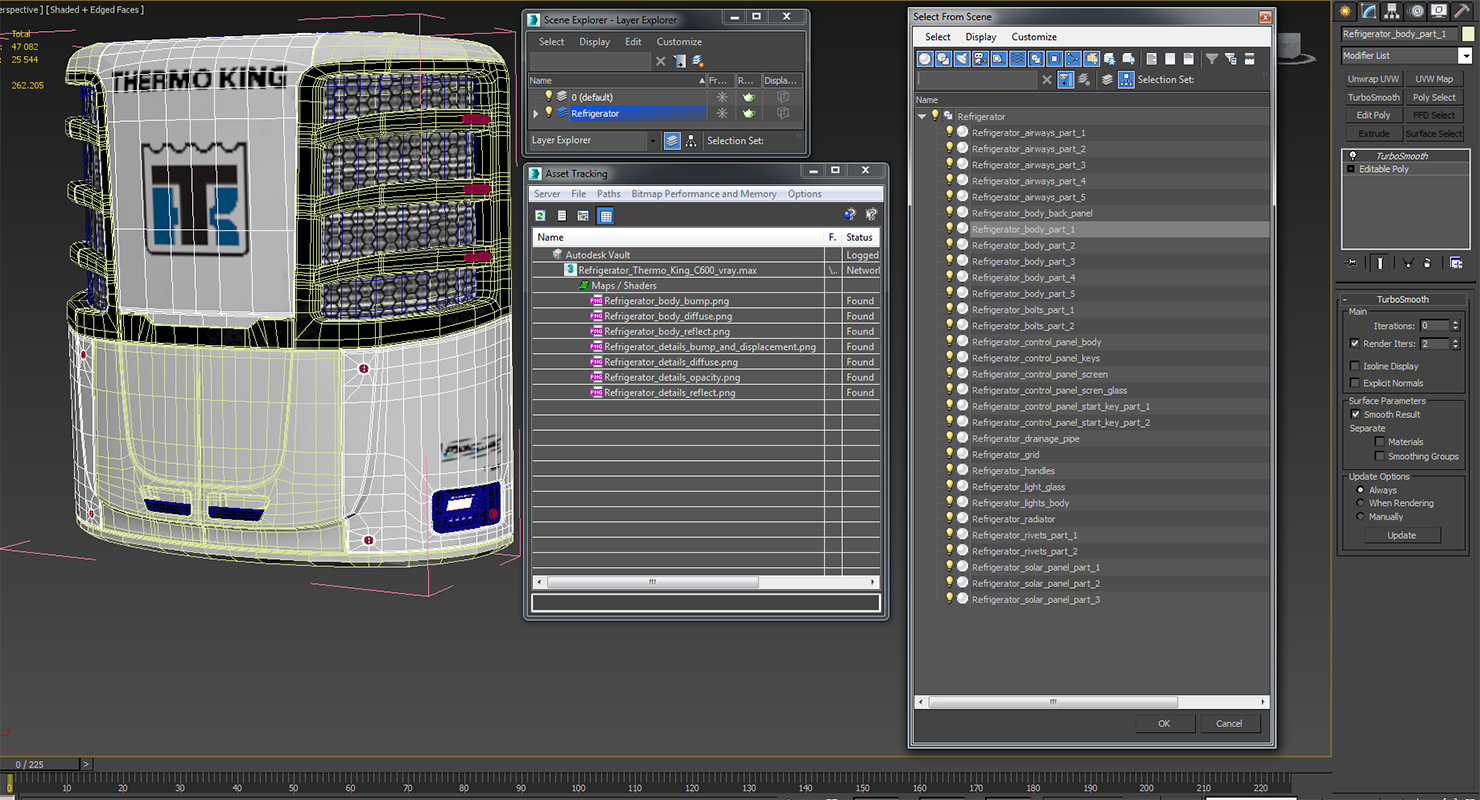Select Manually update option

click(1360, 517)
